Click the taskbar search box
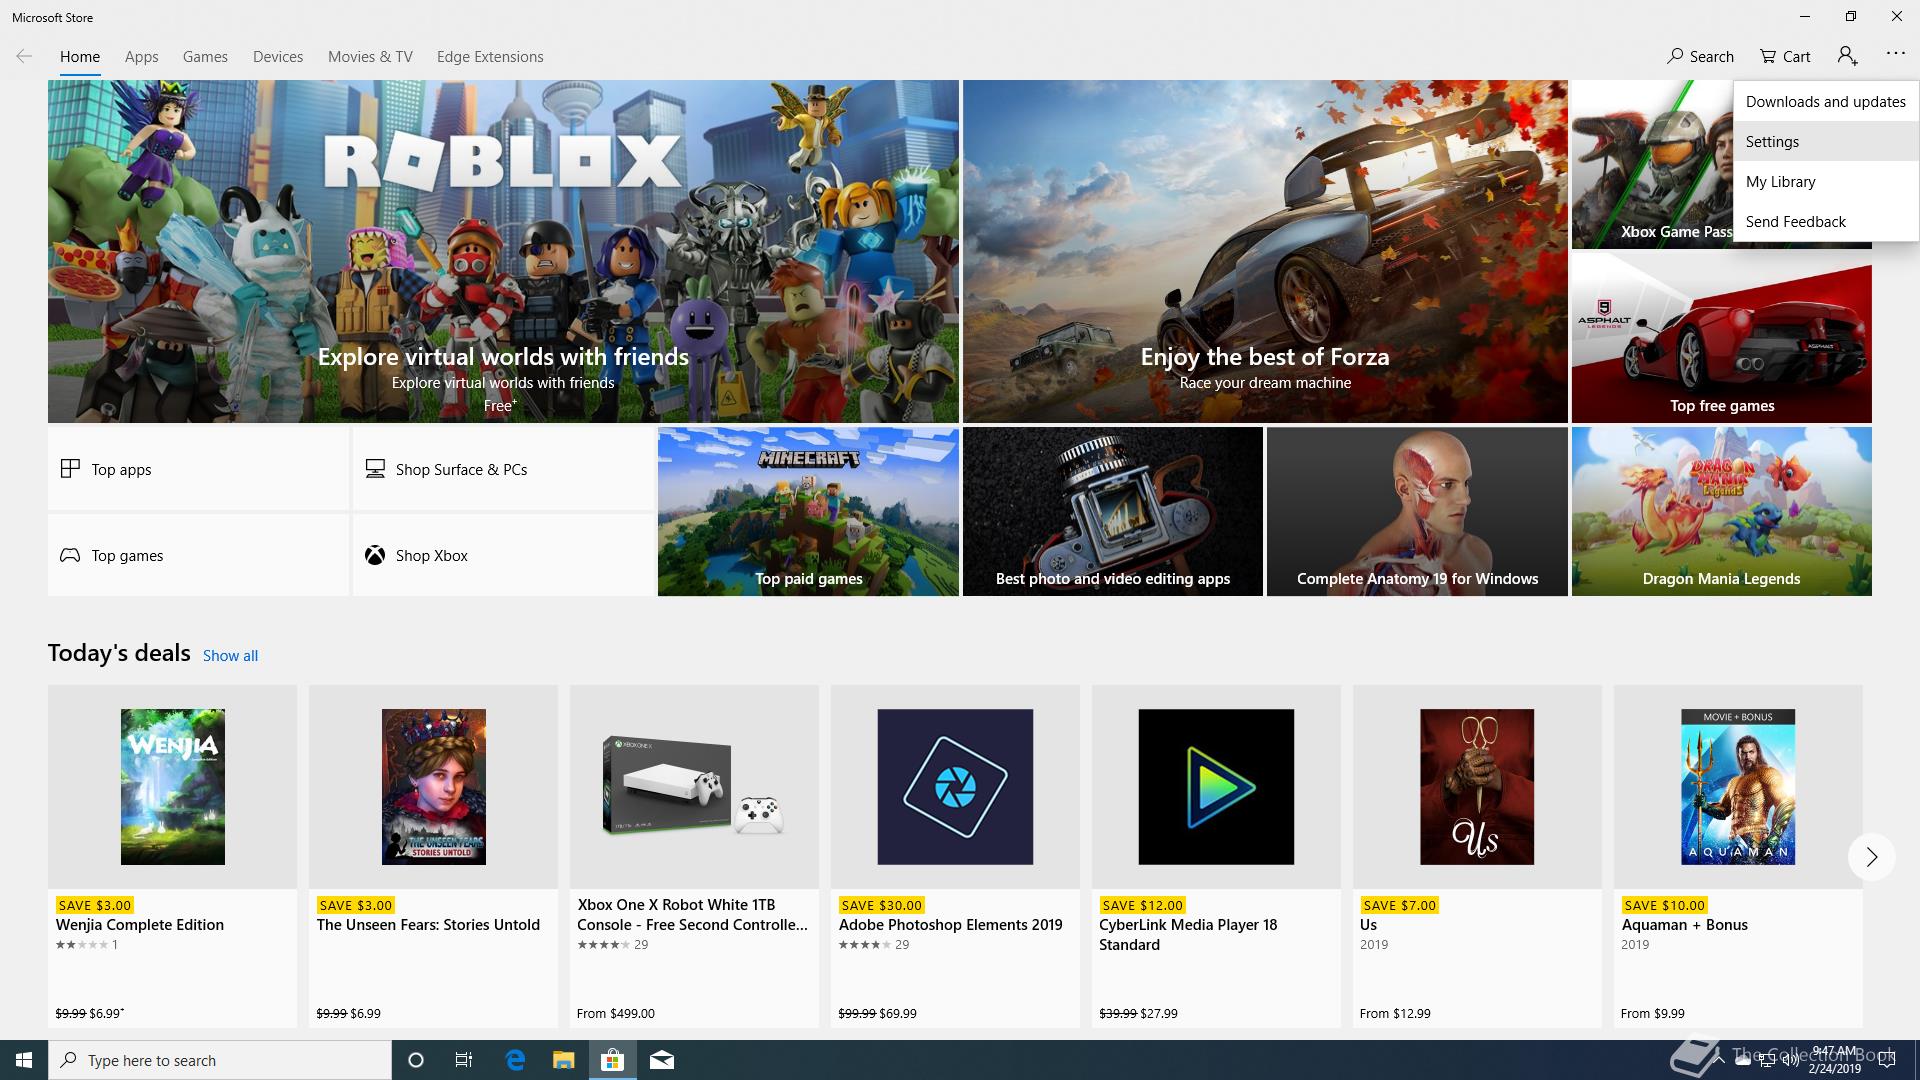This screenshot has height=1080, width=1920. click(220, 1060)
